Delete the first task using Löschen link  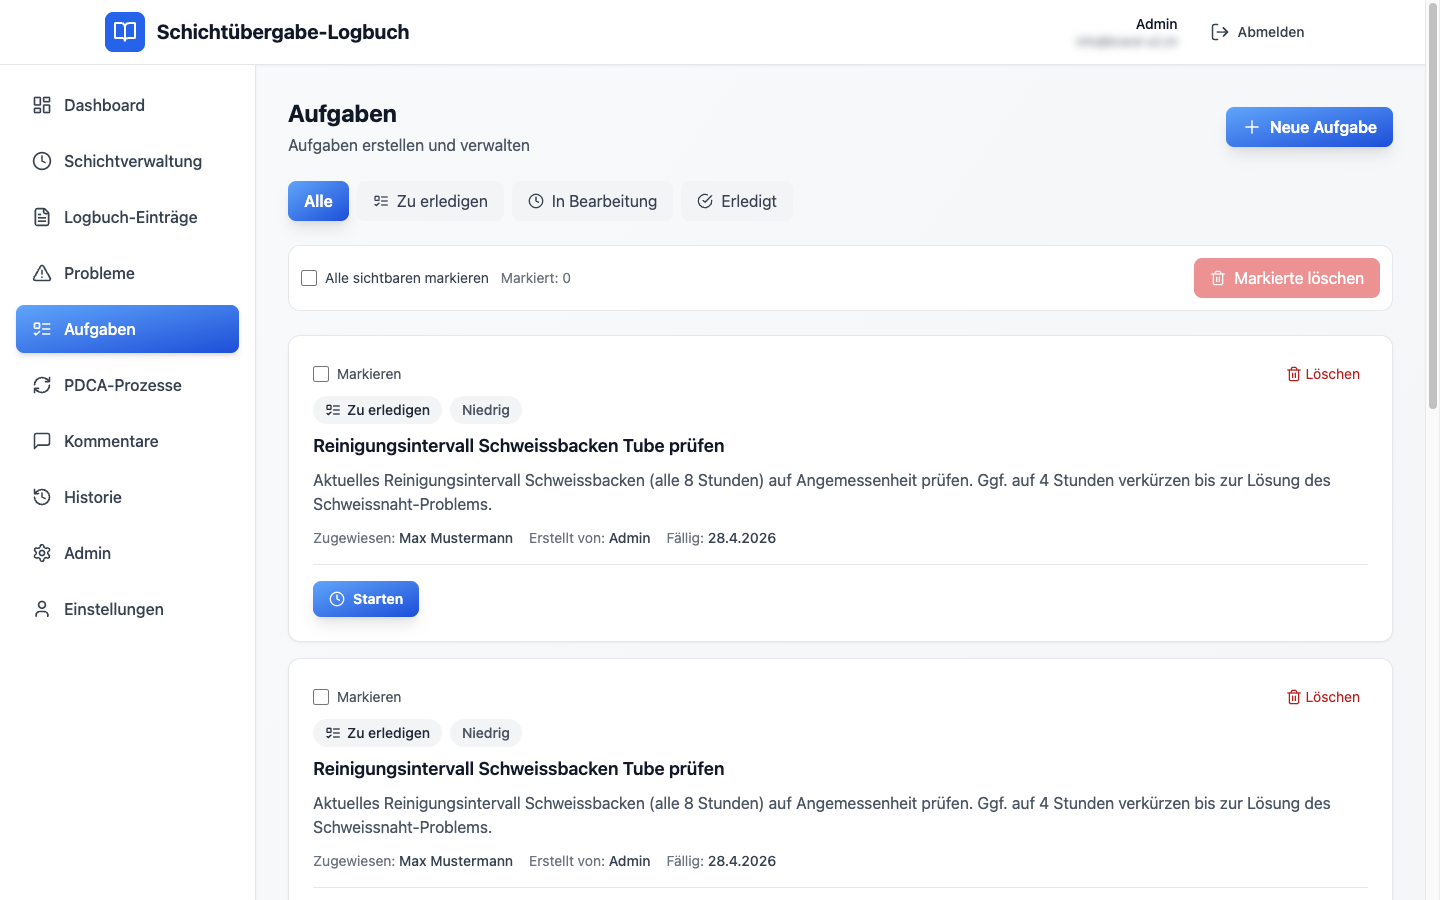coord(1323,374)
